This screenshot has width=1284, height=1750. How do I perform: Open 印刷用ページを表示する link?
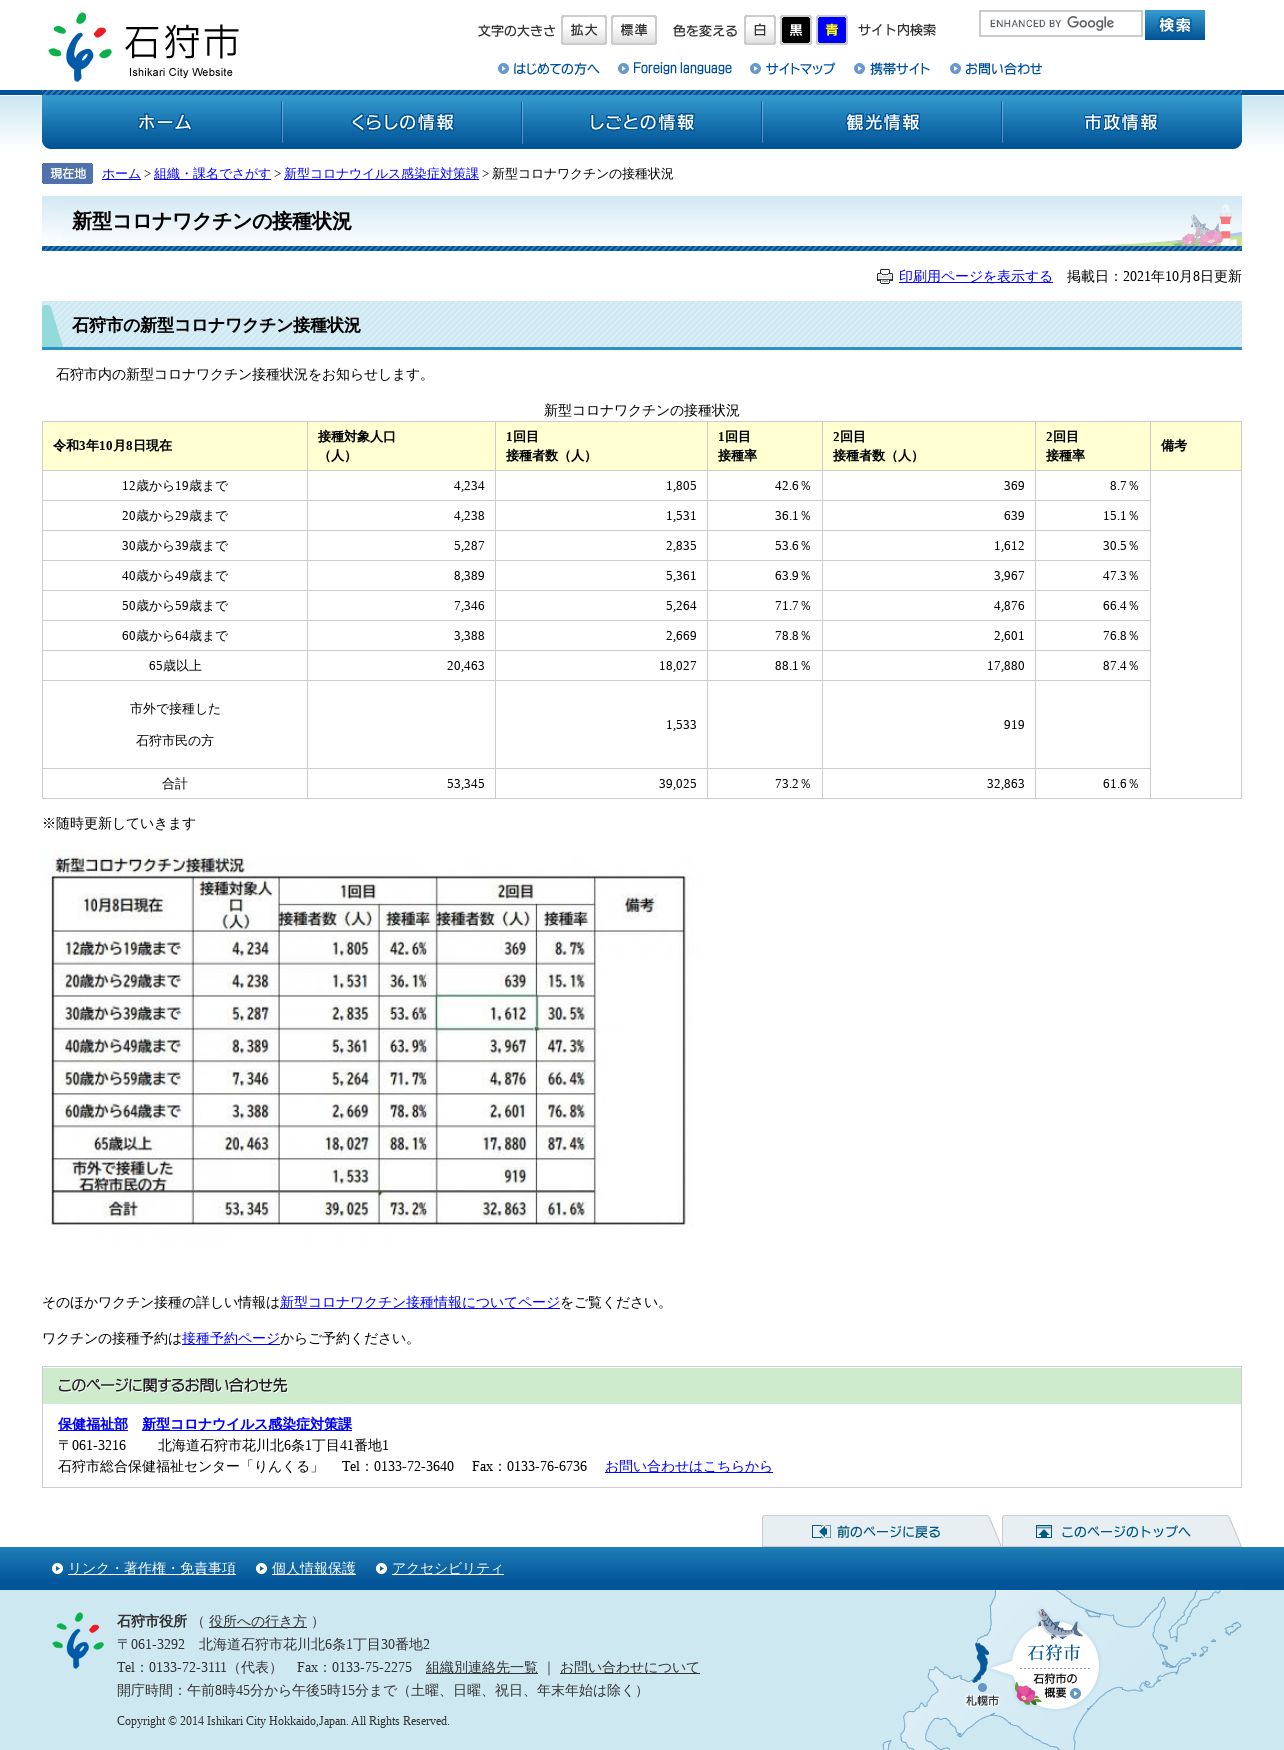pyautogui.click(x=975, y=277)
